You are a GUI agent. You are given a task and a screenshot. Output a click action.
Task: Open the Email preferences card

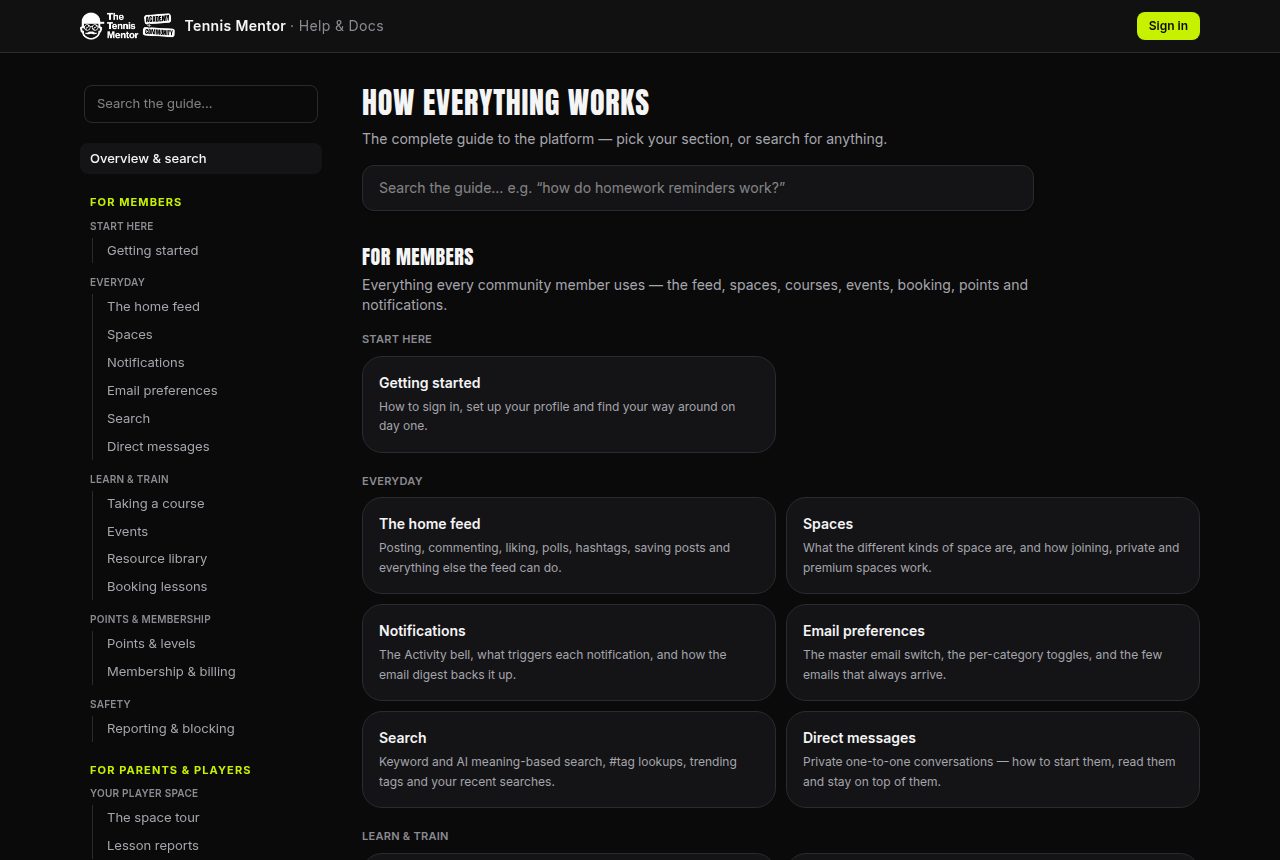[992, 652]
